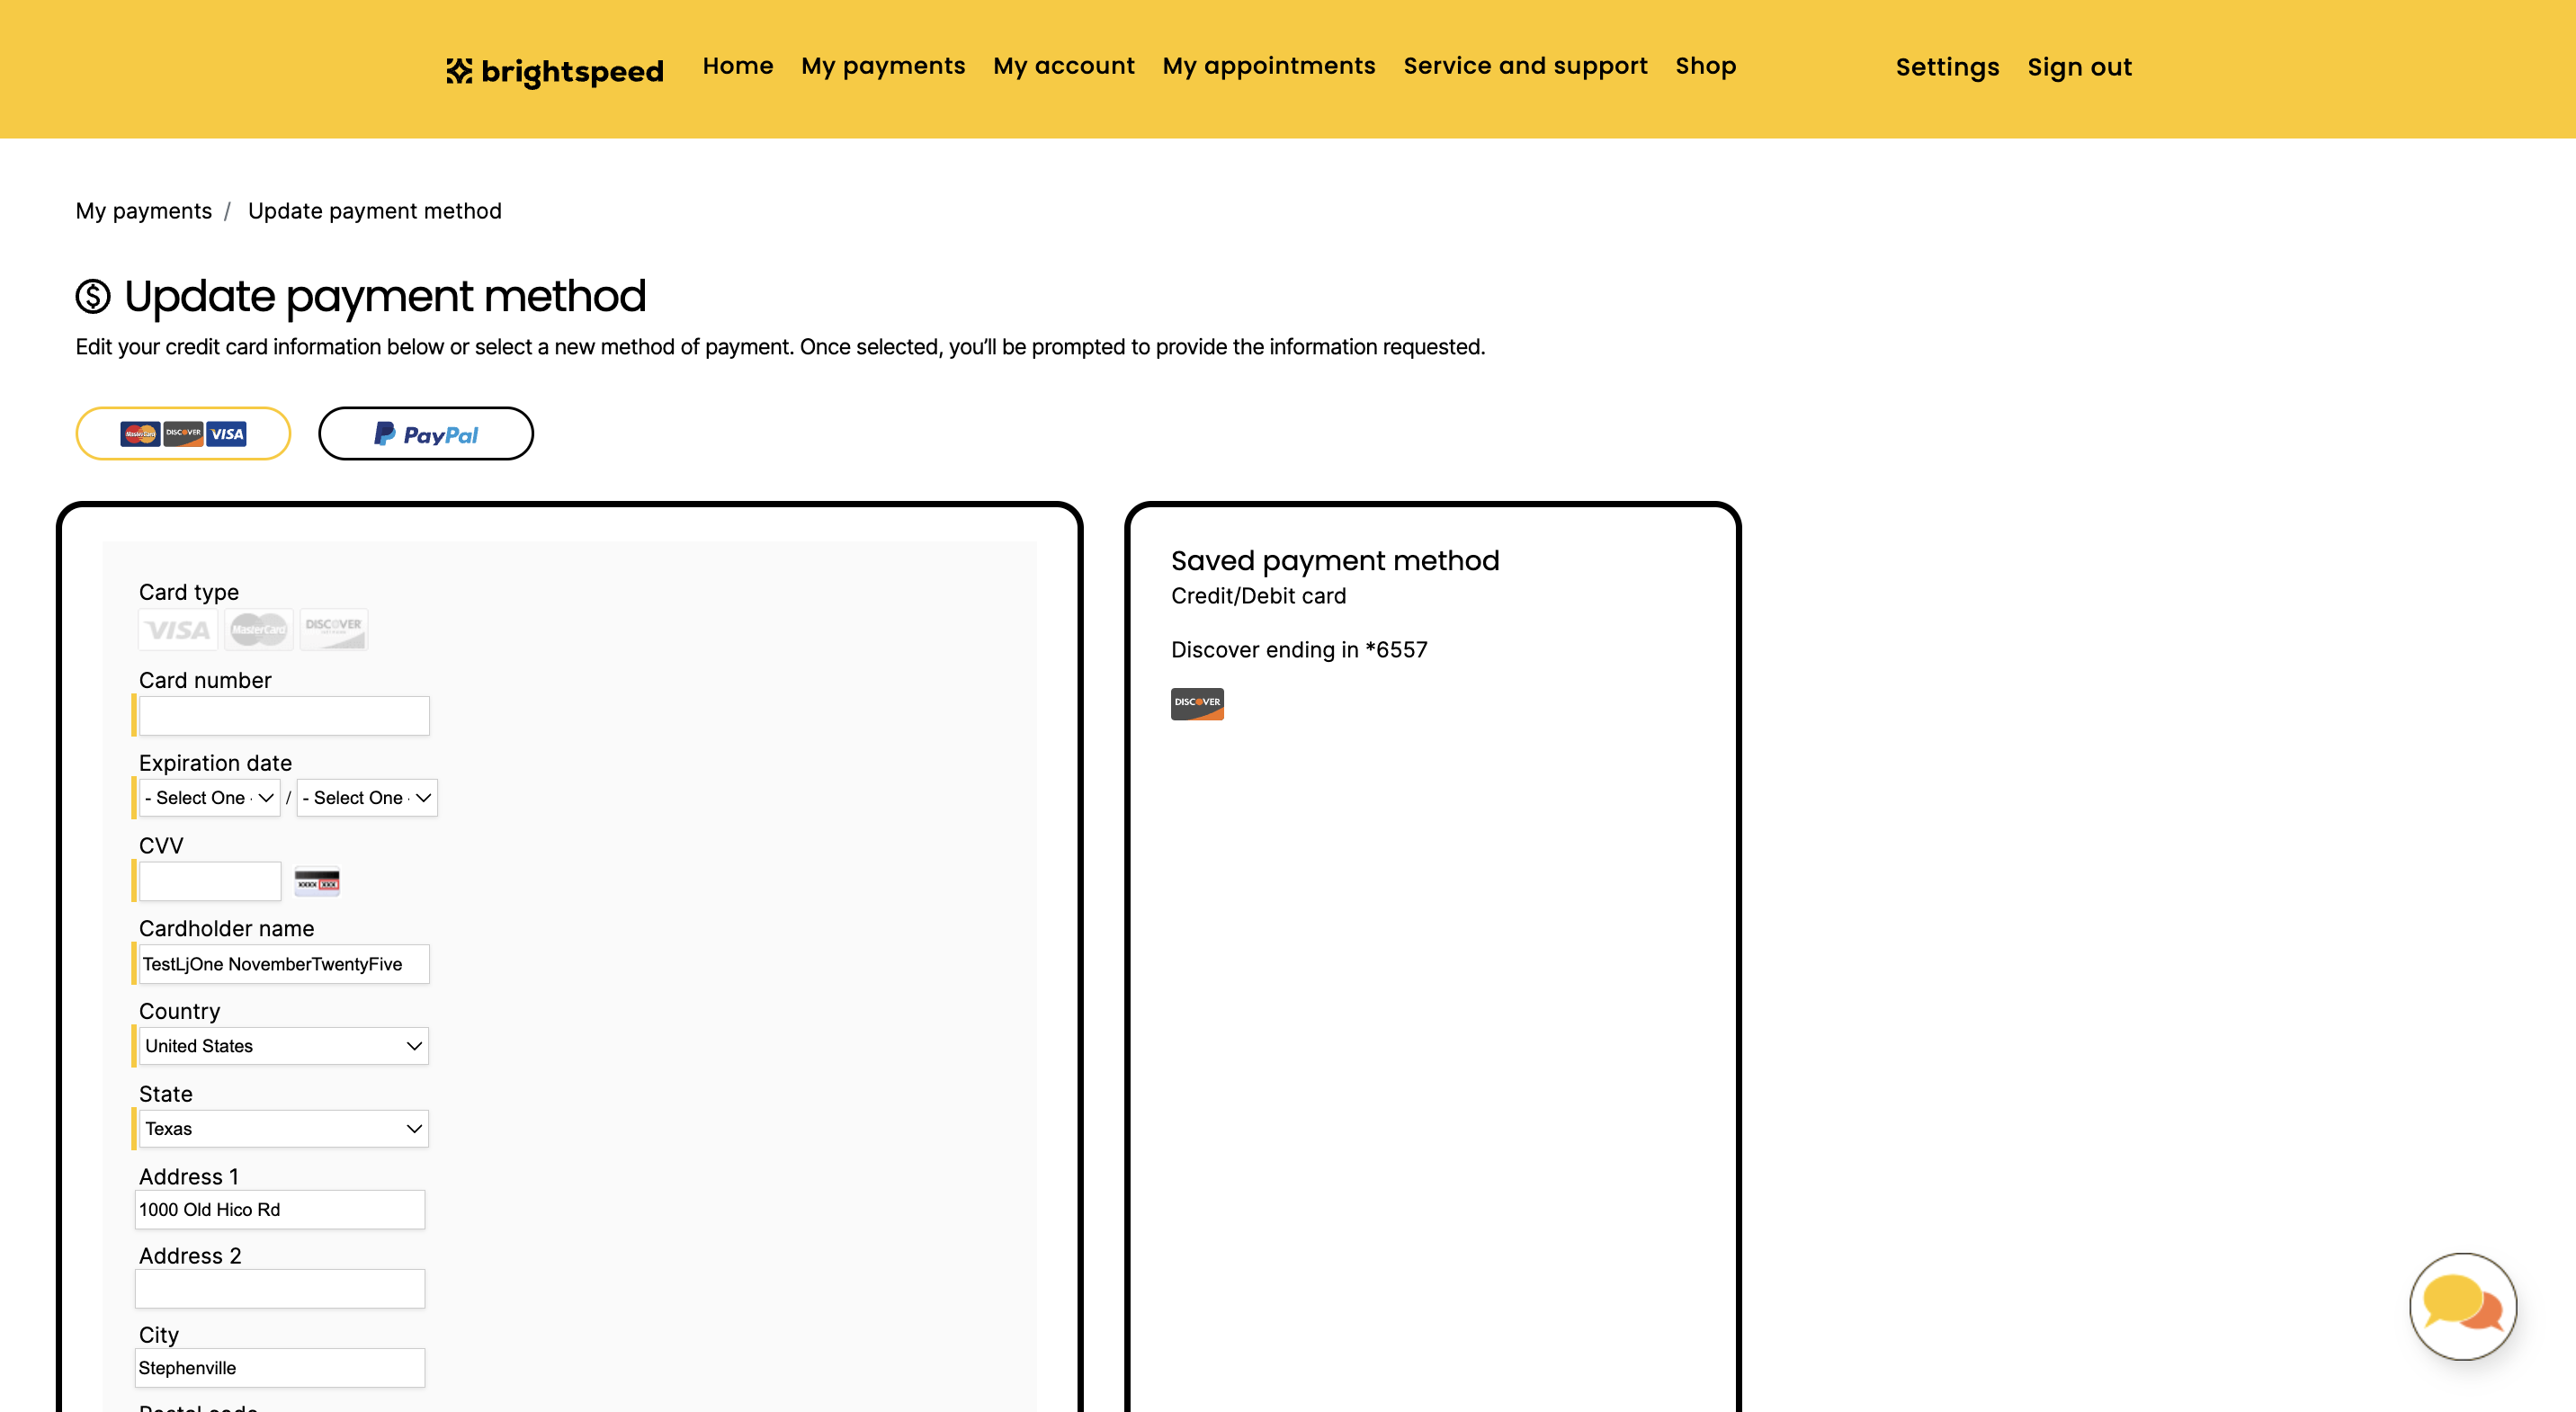
Task: Click the dollar icon beside page title
Action: coord(93,296)
